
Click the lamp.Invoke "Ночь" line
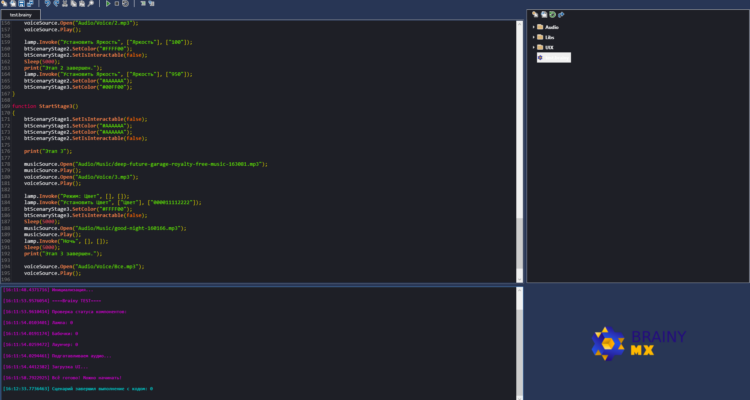pos(66,241)
